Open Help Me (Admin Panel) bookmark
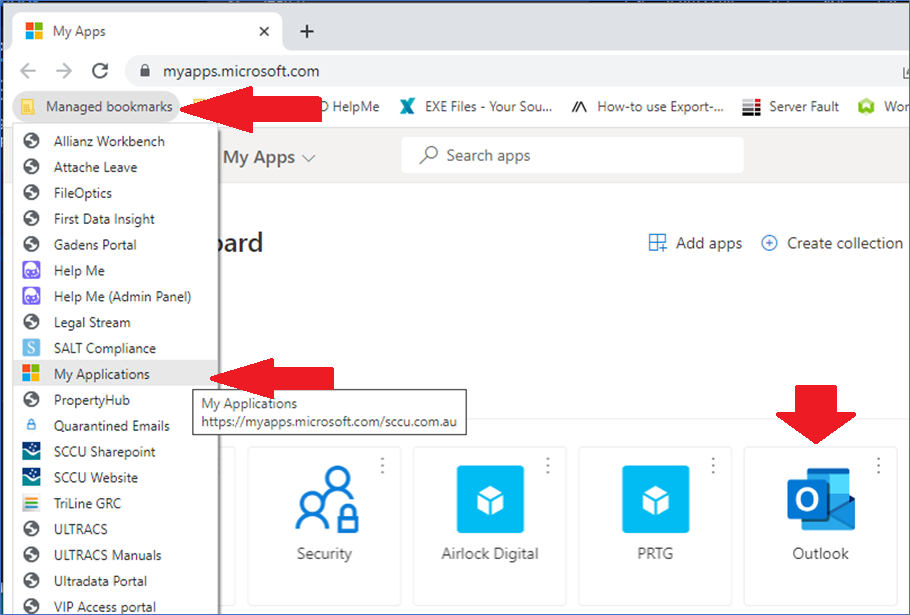 (x=115, y=296)
